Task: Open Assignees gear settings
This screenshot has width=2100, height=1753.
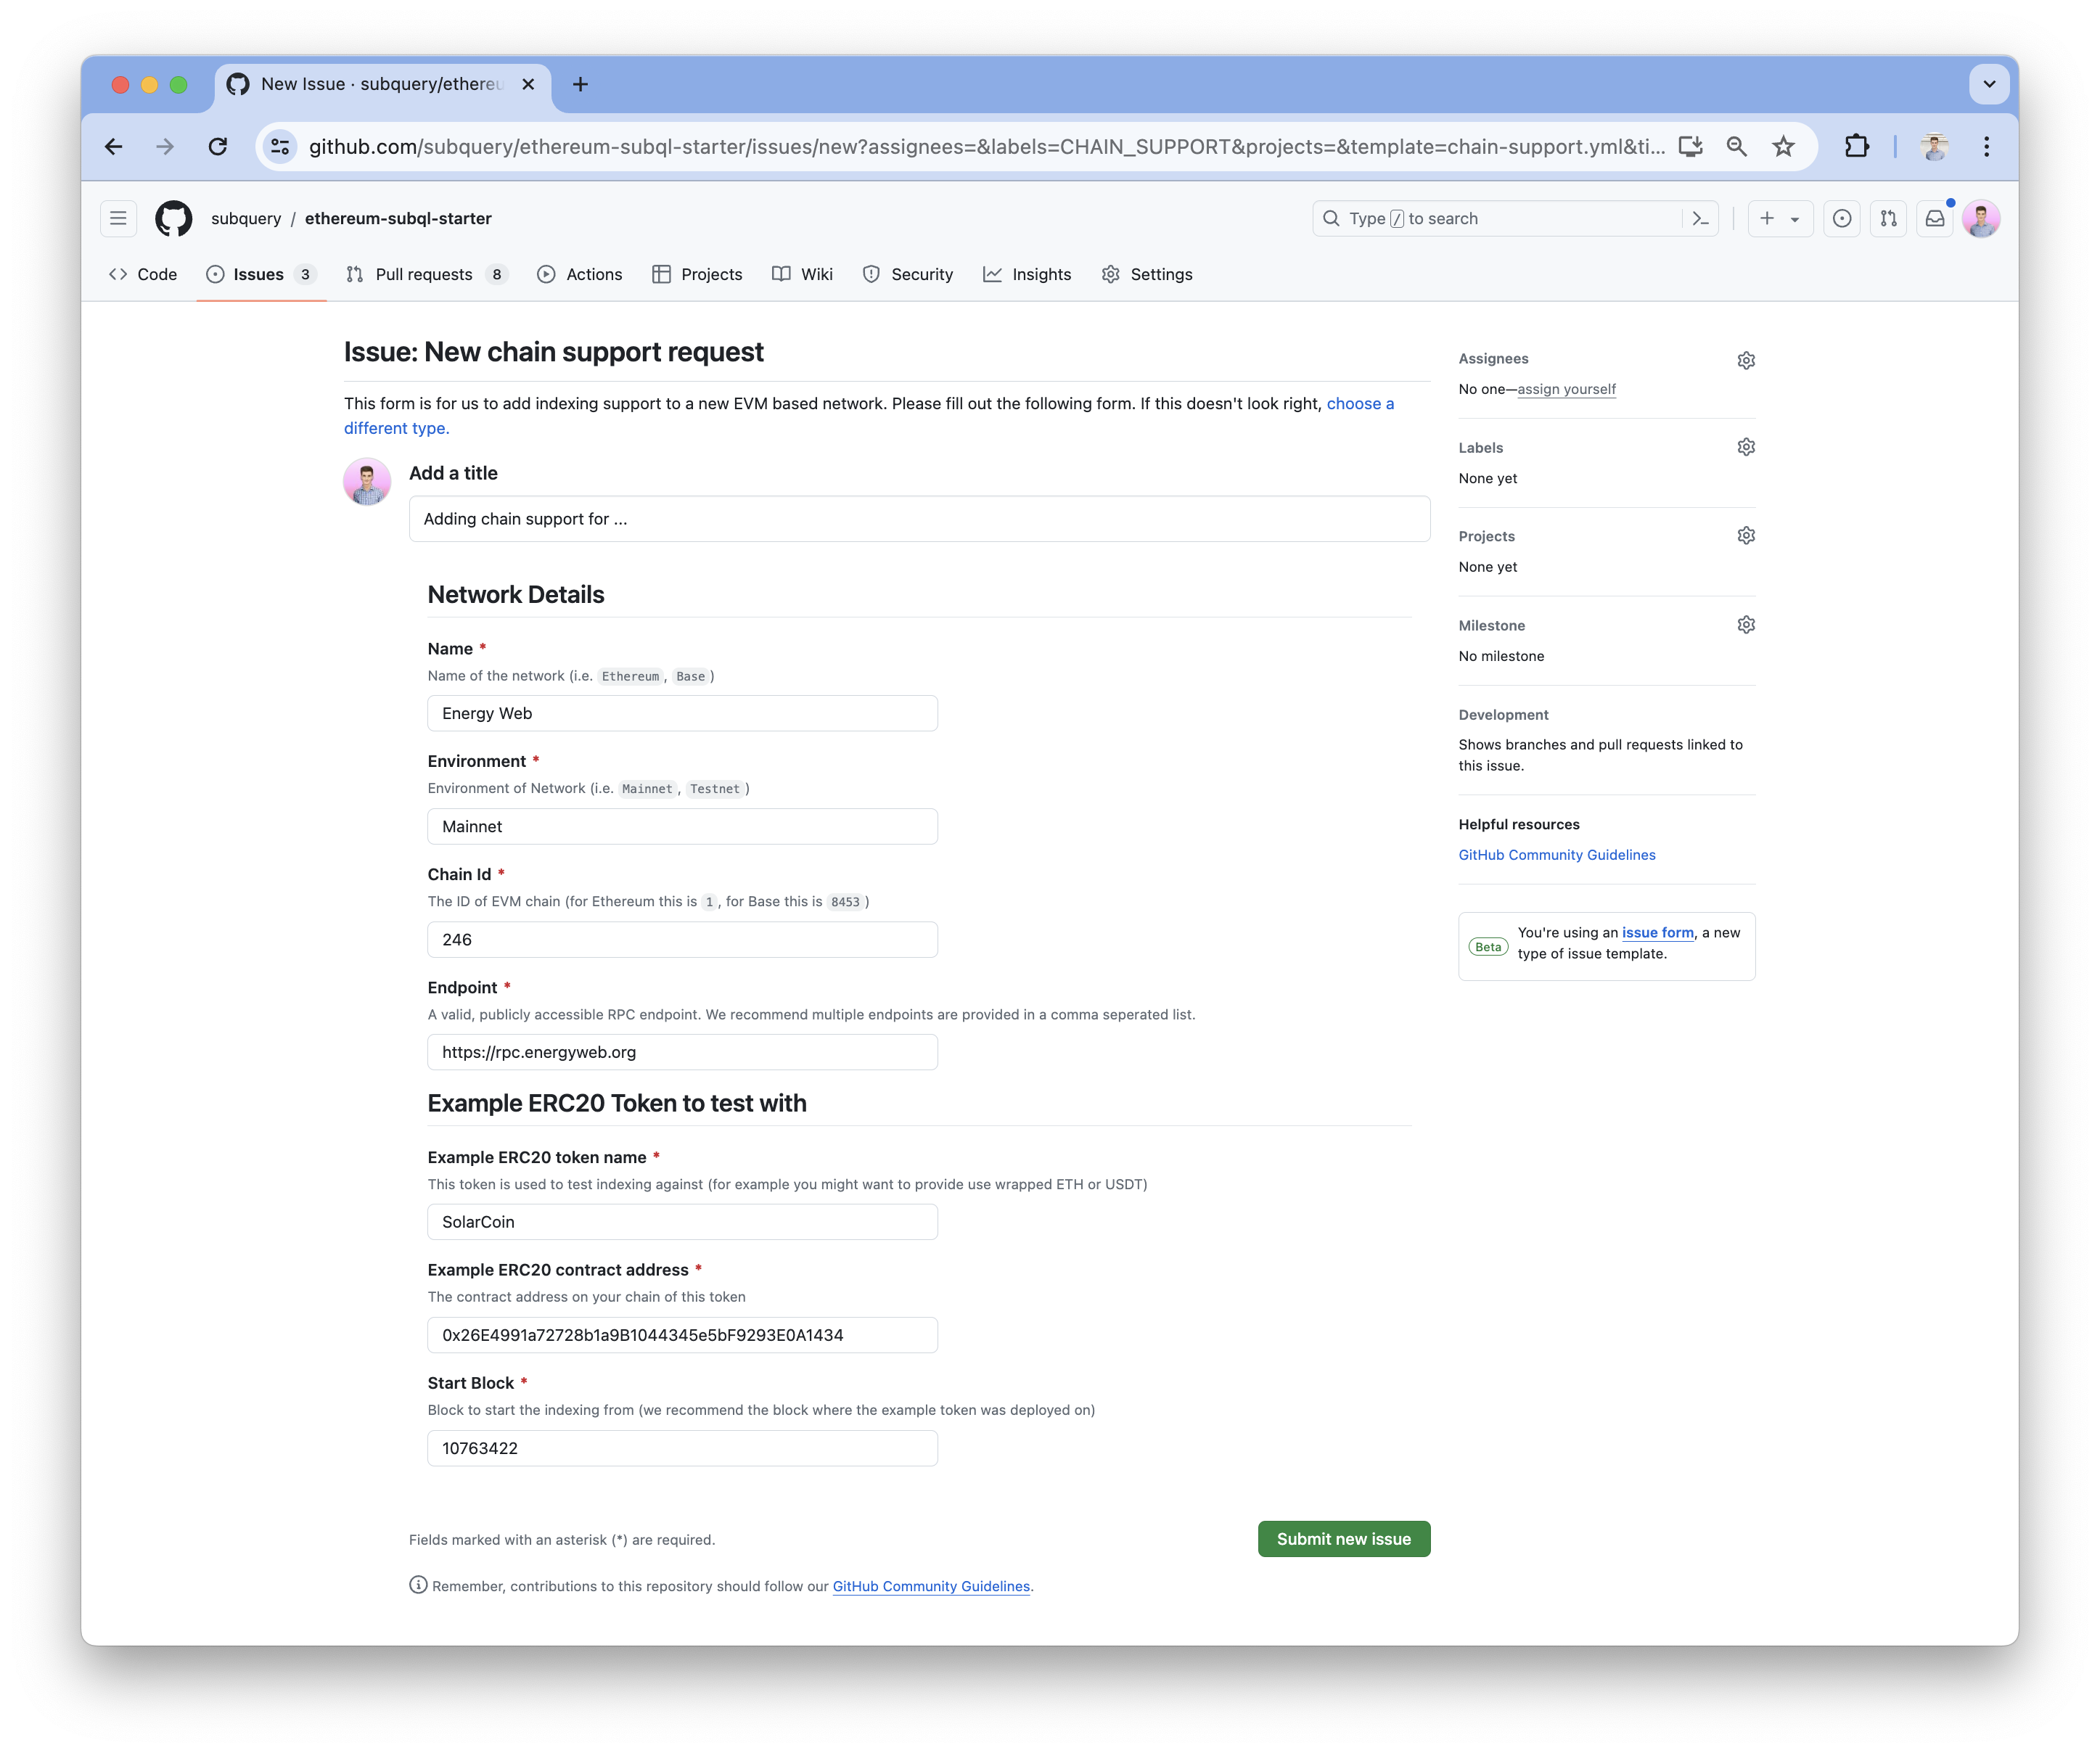Action: (x=1745, y=360)
